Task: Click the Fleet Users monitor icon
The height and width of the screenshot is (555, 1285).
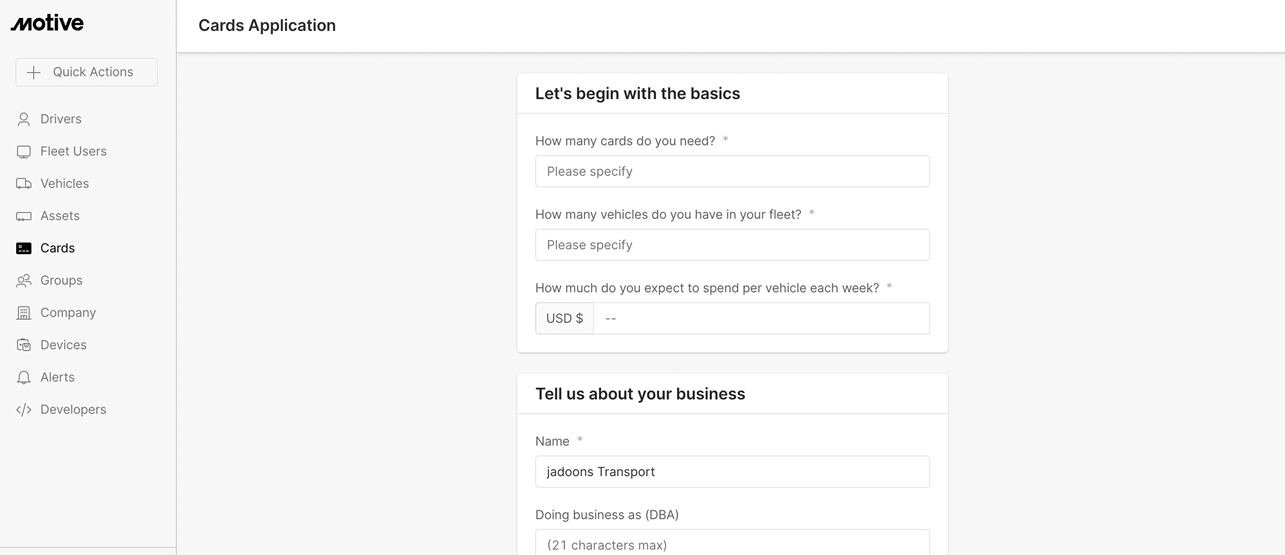Action: tap(24, 152)
